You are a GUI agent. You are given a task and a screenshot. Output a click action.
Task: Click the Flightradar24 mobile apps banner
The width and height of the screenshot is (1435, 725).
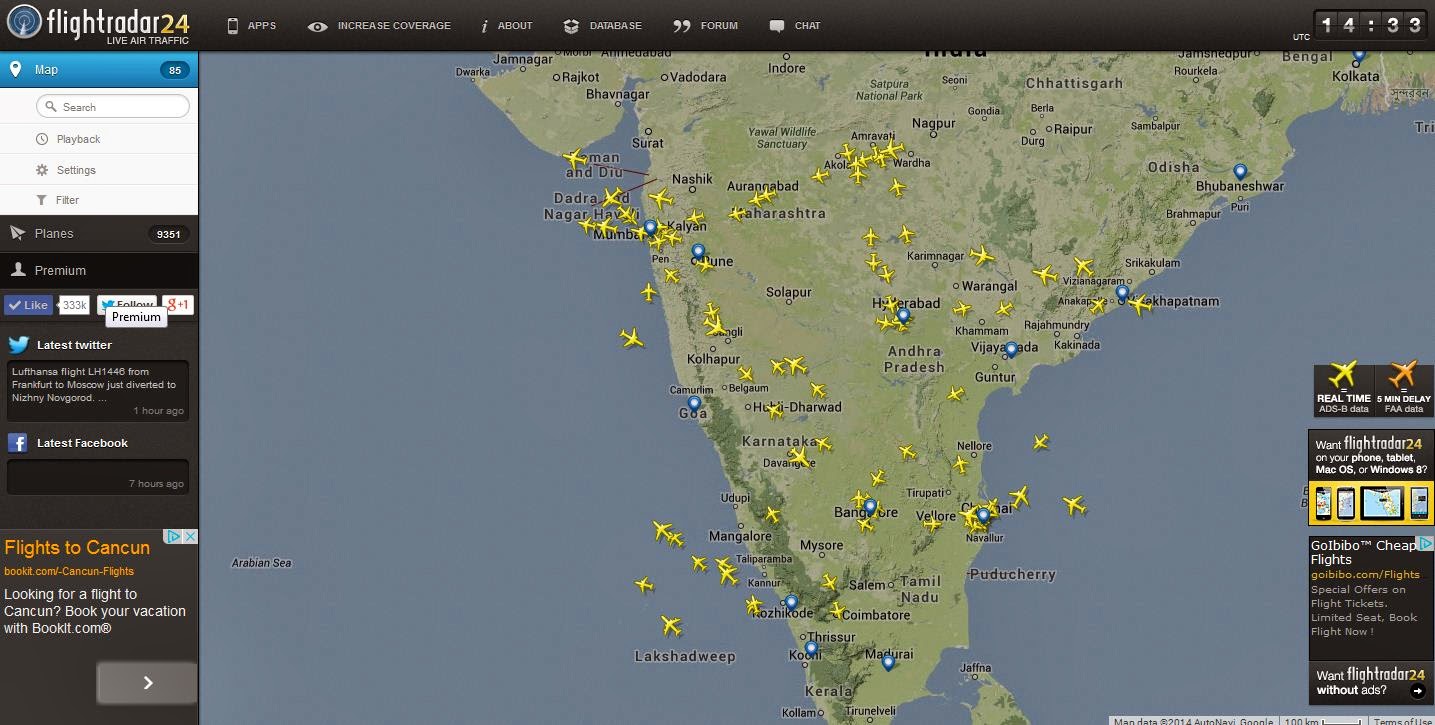tap(1371, 478)
